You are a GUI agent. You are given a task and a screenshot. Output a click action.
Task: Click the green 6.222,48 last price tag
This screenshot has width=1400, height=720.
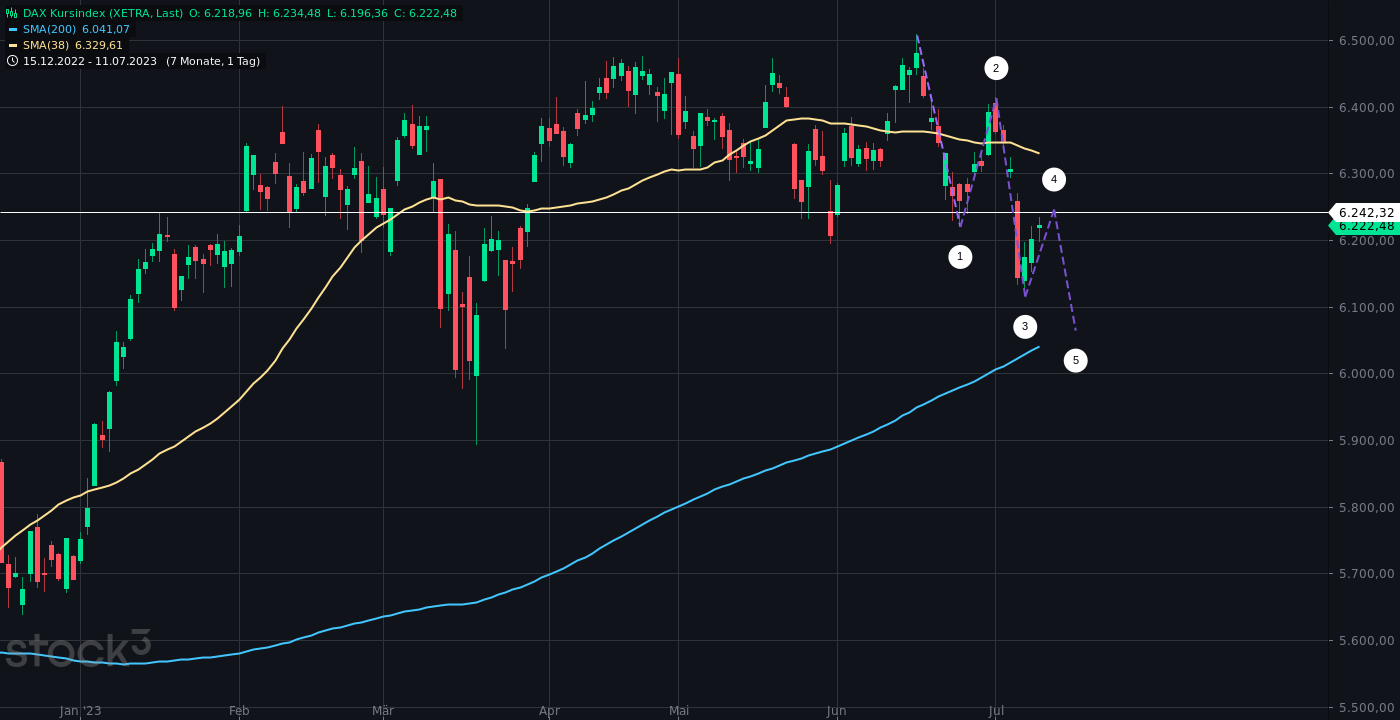pyautogui.click(x=1365, y=226)
